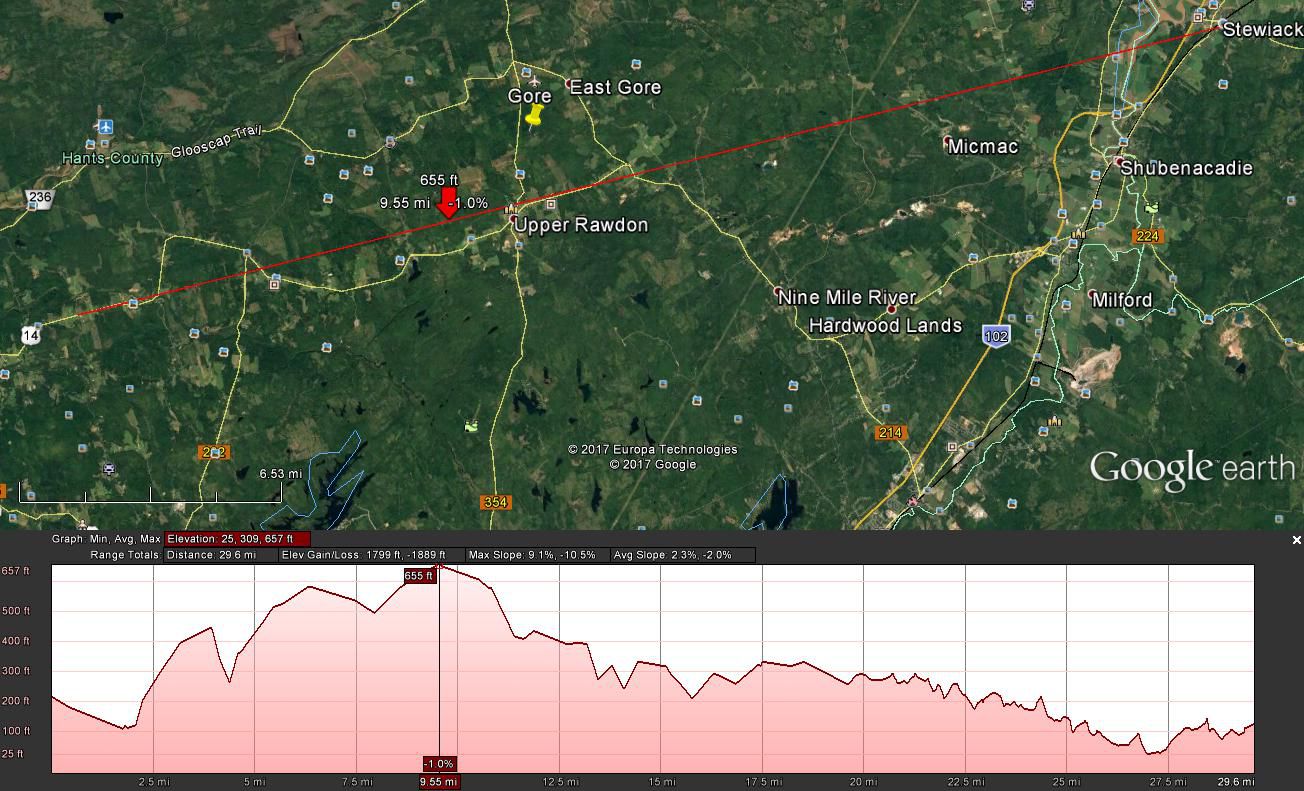Image resolution: width=1304 pixels, height=791 pixels.
Task: Click the Elev Gain/Loss readout box
Action: (371, 555)
